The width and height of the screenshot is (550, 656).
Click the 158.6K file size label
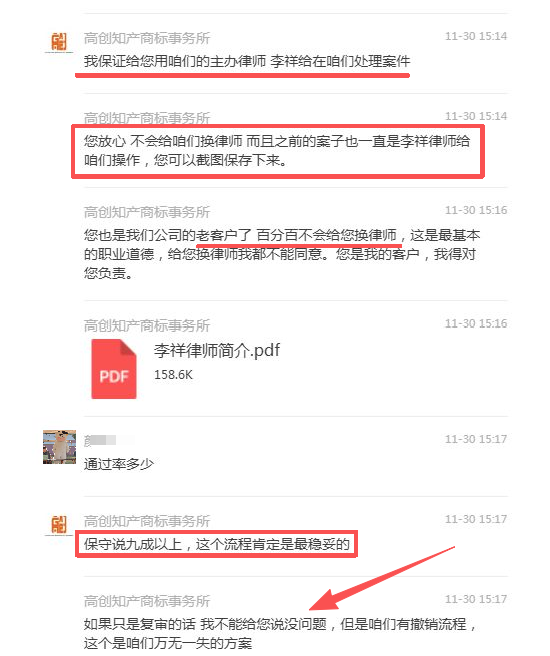pyautogui.click(x=173, y=374)
